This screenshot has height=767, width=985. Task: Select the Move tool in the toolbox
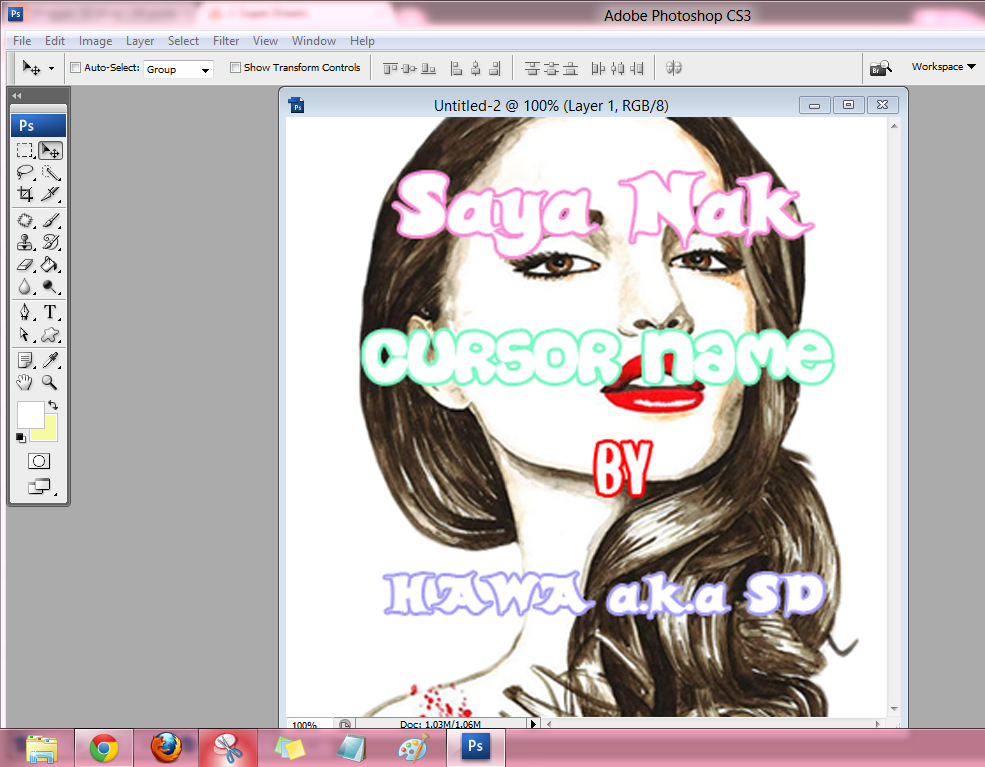(x=50, y=151)
